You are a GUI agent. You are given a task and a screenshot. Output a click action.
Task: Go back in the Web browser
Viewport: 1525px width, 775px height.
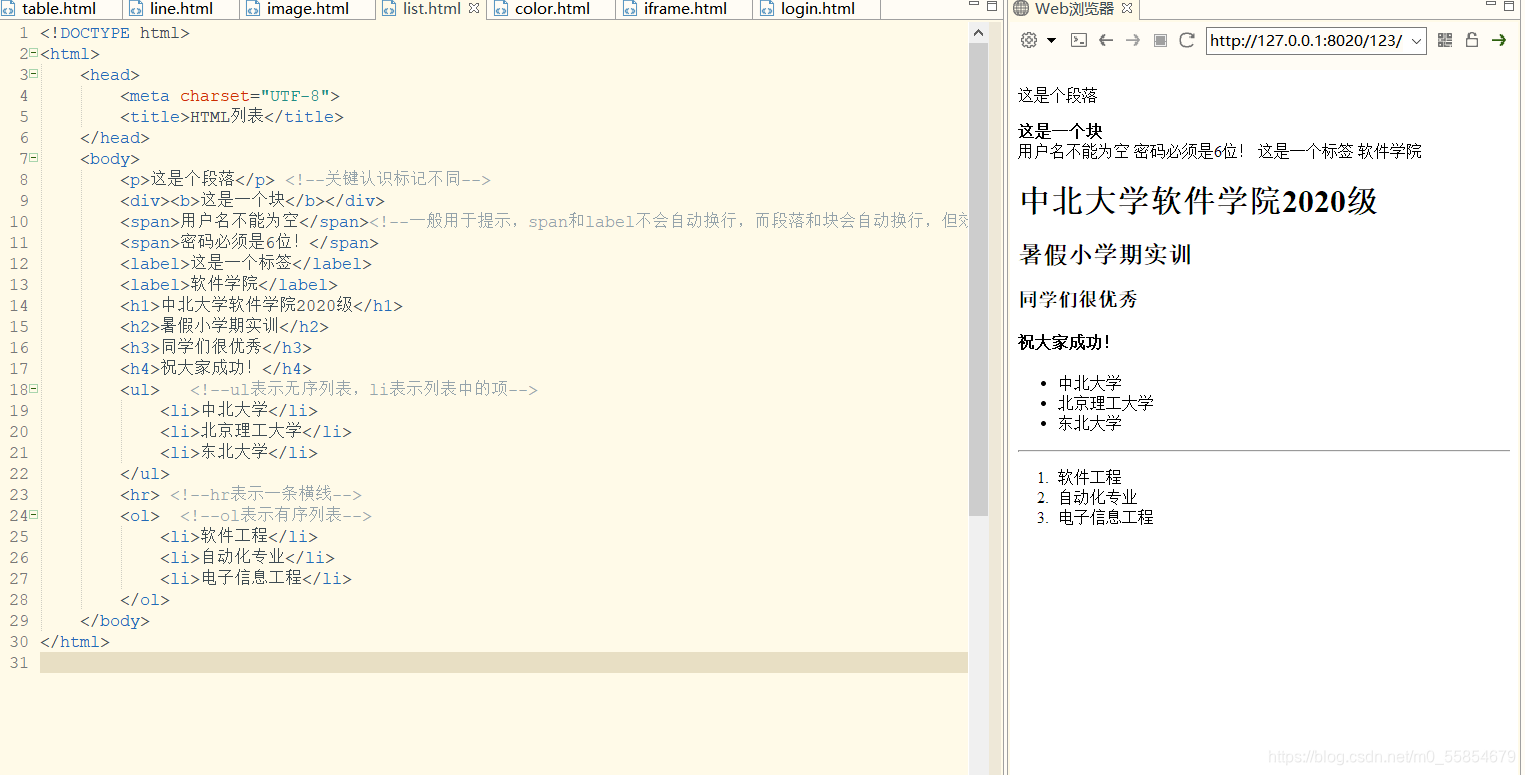1106,40
